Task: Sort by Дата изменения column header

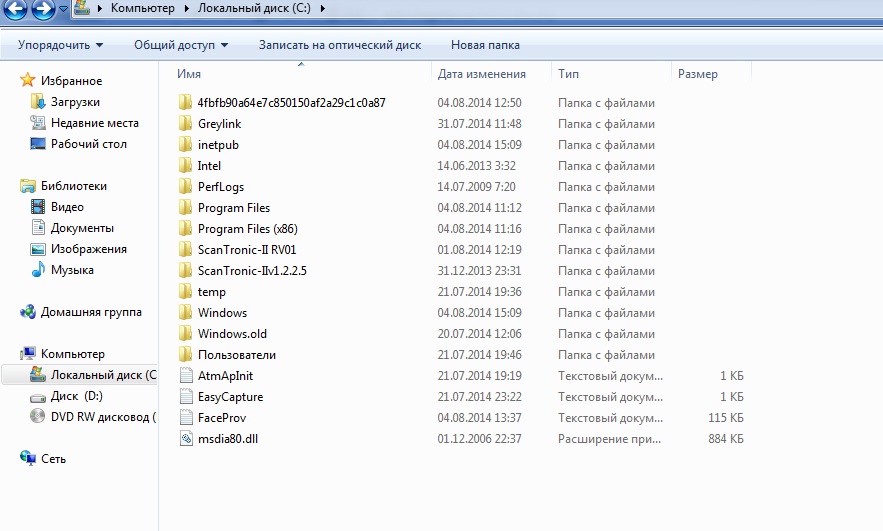Action: (x=482, y=74)
